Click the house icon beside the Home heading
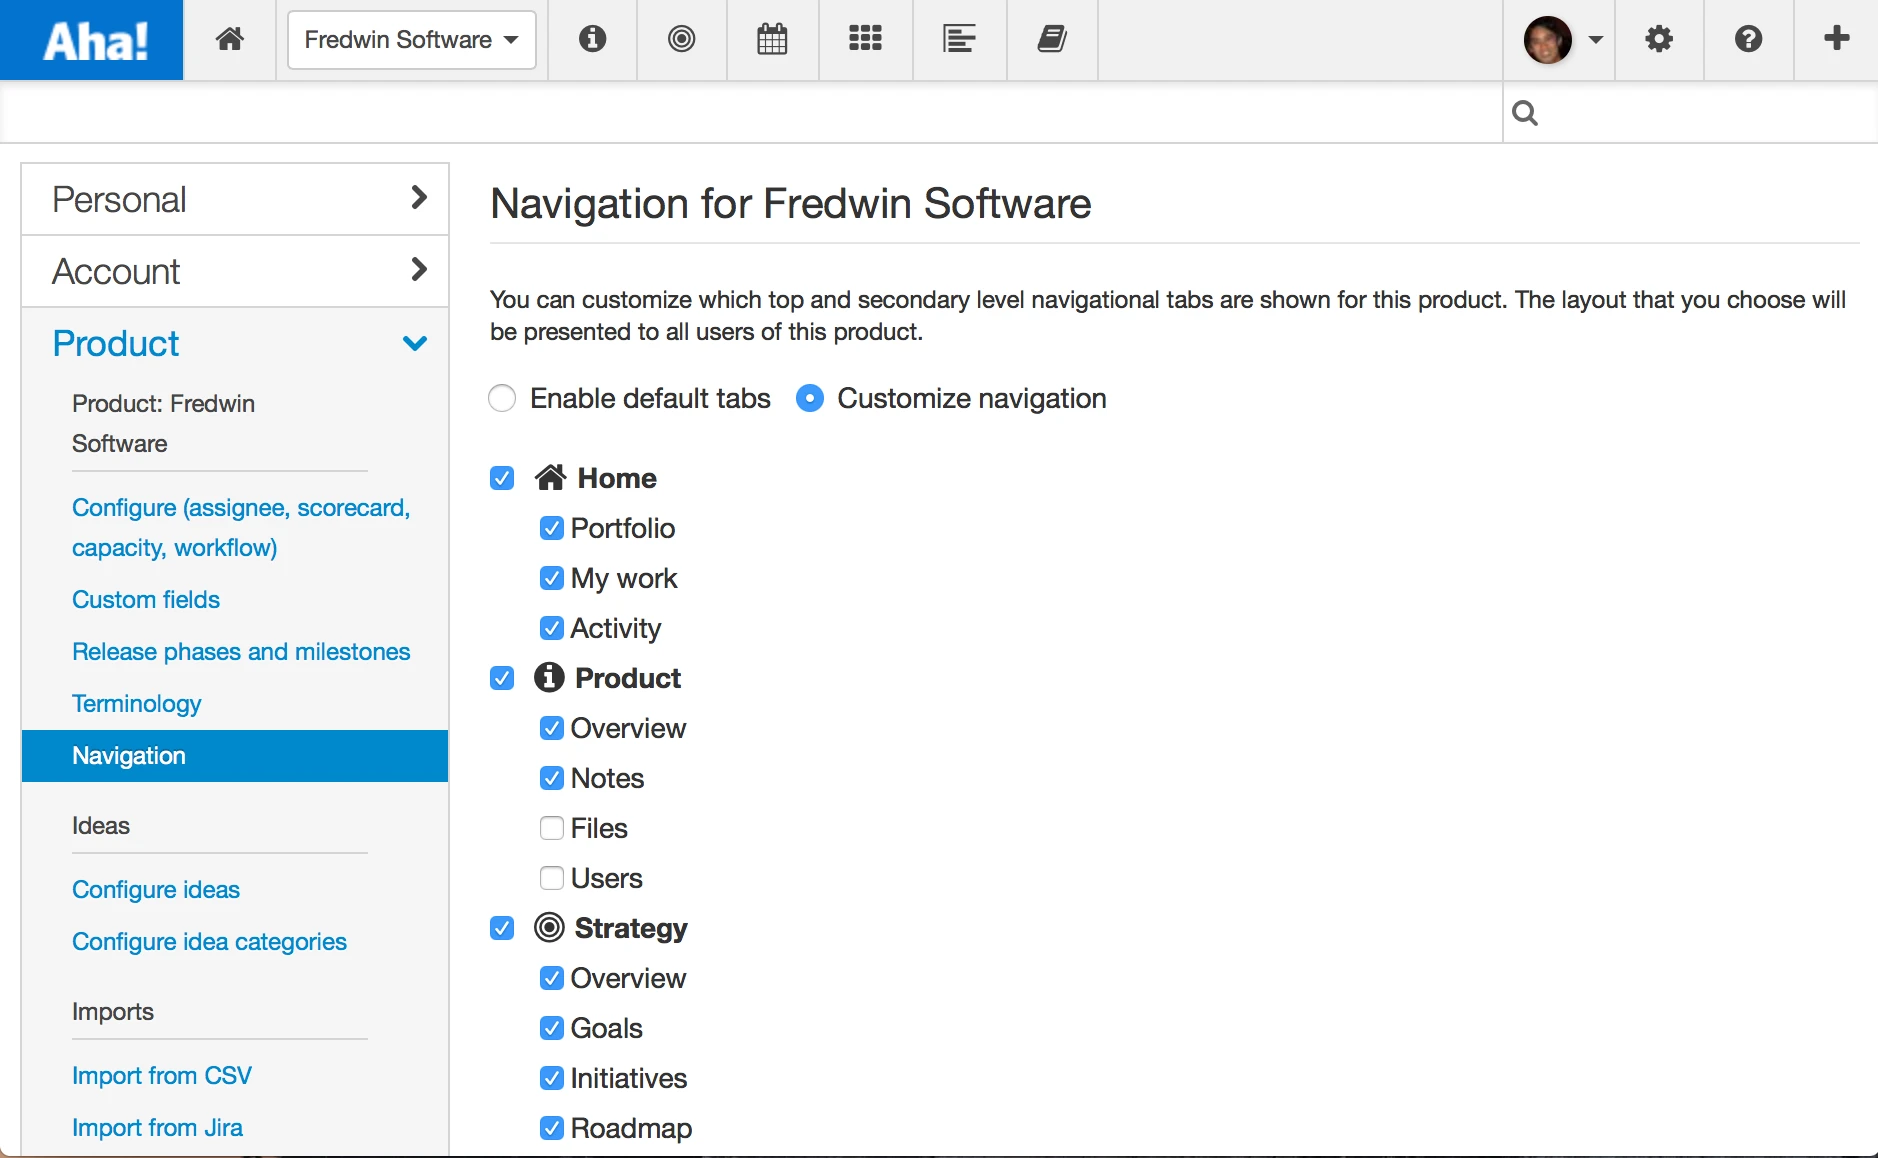This screenshot has height=1158, width=1878. 551,477
